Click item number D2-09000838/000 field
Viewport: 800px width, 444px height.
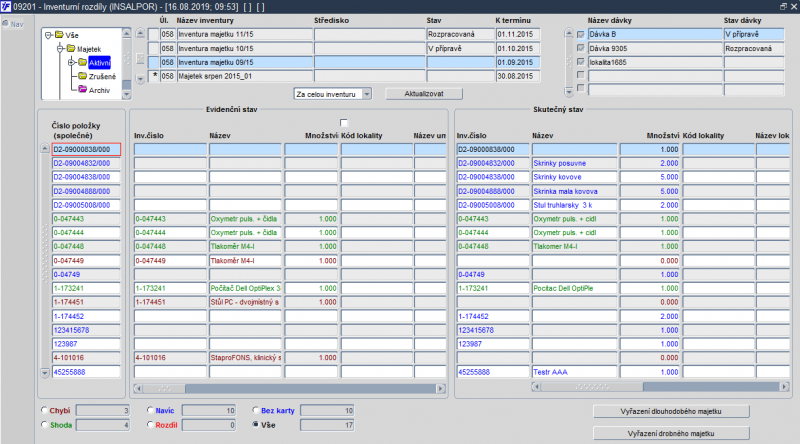pyautogui.click(x=86, y=150)
